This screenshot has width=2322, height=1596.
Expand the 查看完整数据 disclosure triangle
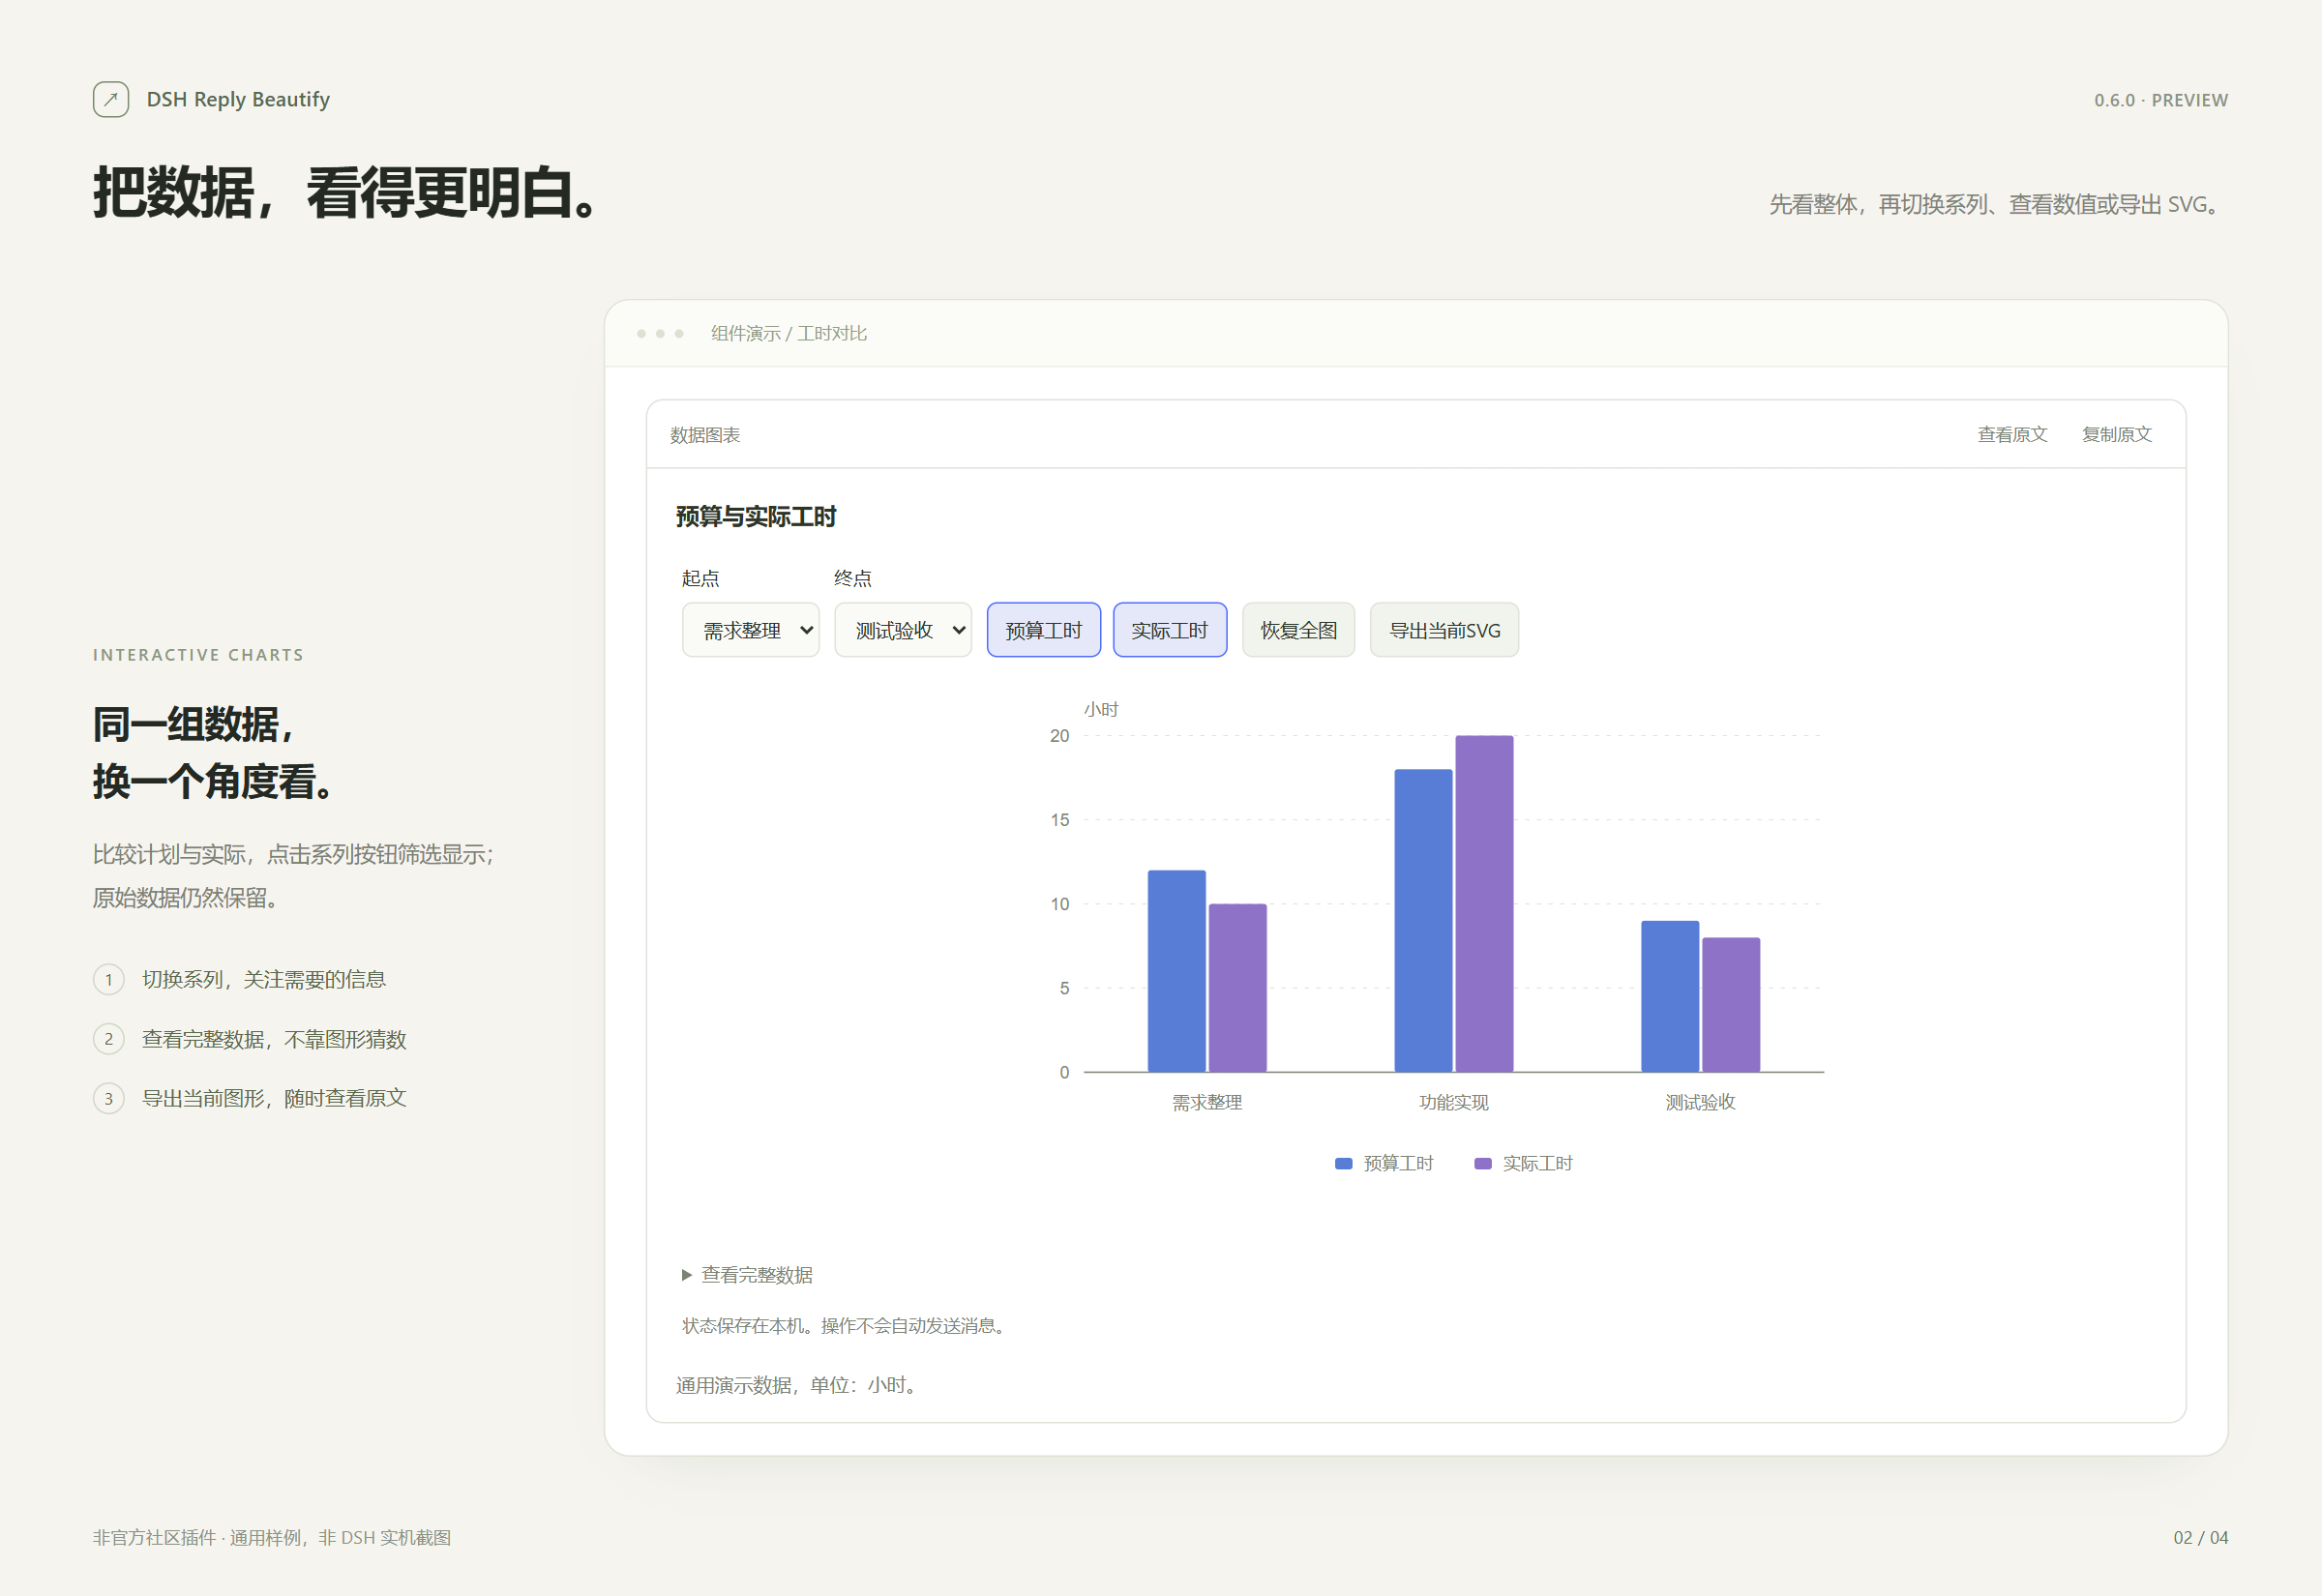click(x=687, y=1275)
